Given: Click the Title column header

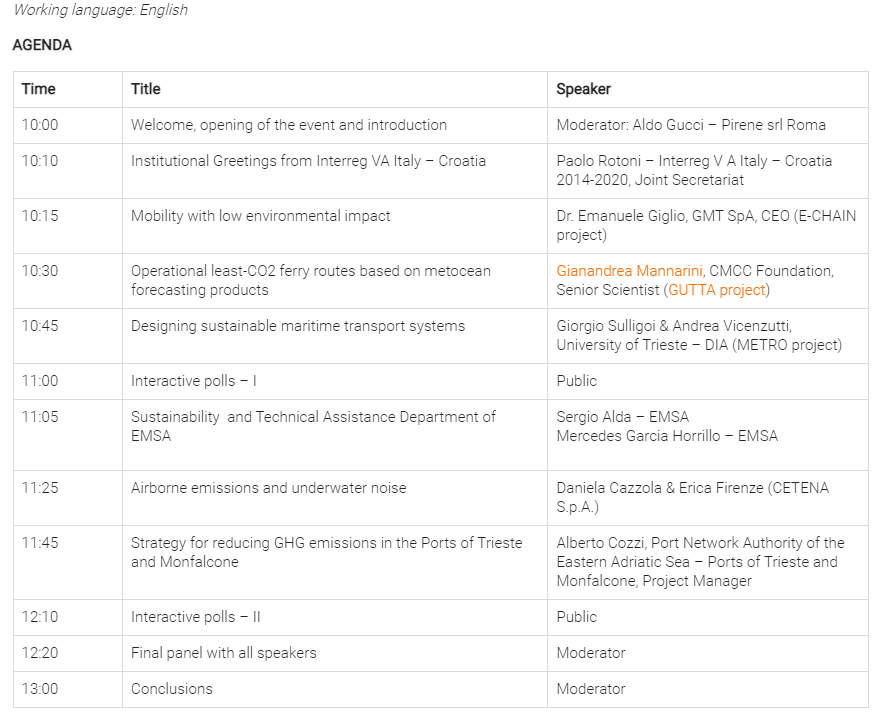Looking at the screenshot, I should pyautogui.click(x=146, y=89).
